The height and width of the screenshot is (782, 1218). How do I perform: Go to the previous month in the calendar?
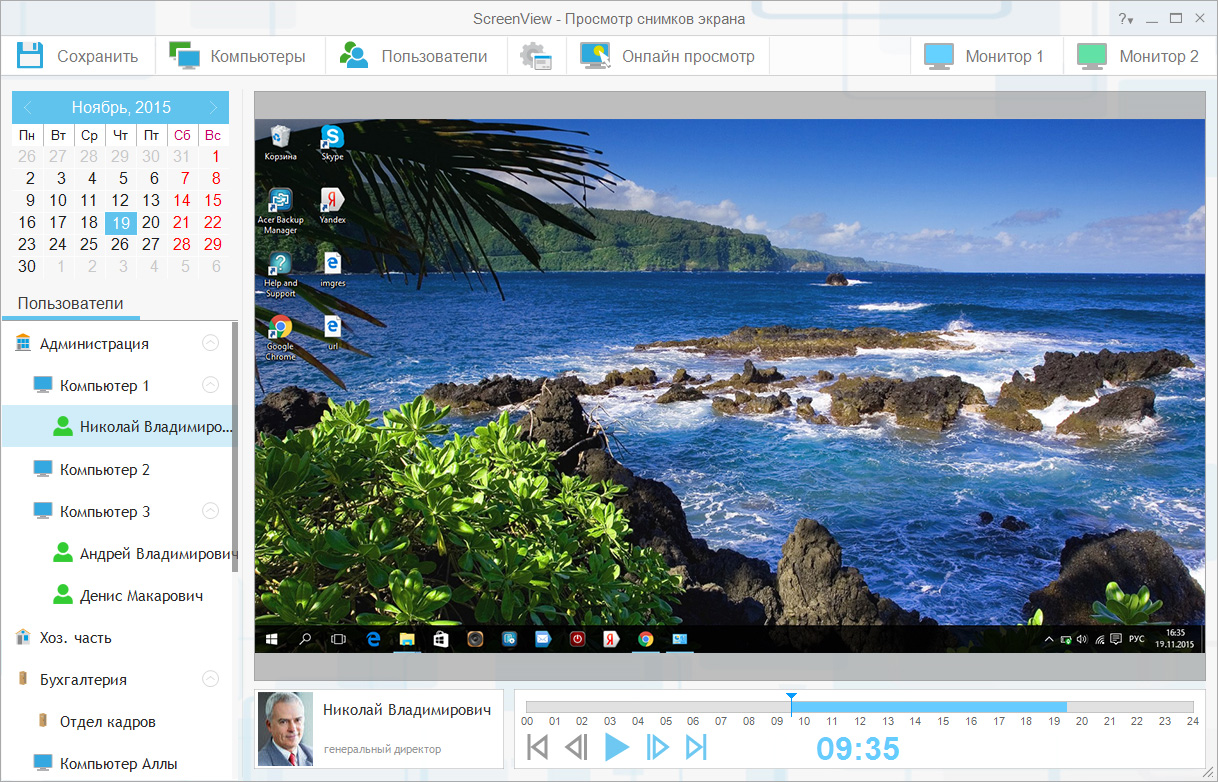tap(27, 107)
